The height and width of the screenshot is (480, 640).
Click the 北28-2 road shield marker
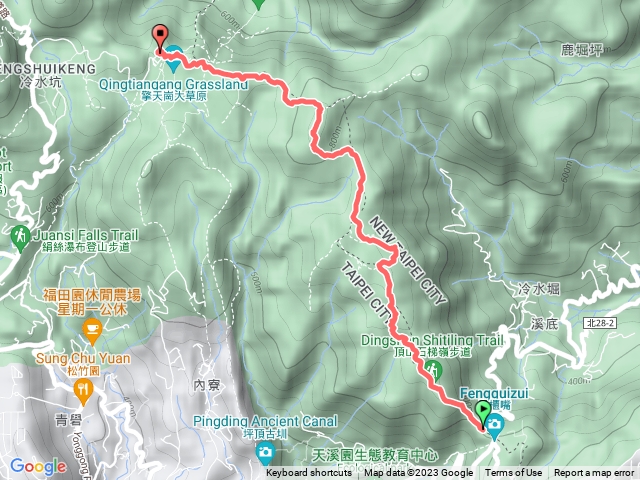599,323
